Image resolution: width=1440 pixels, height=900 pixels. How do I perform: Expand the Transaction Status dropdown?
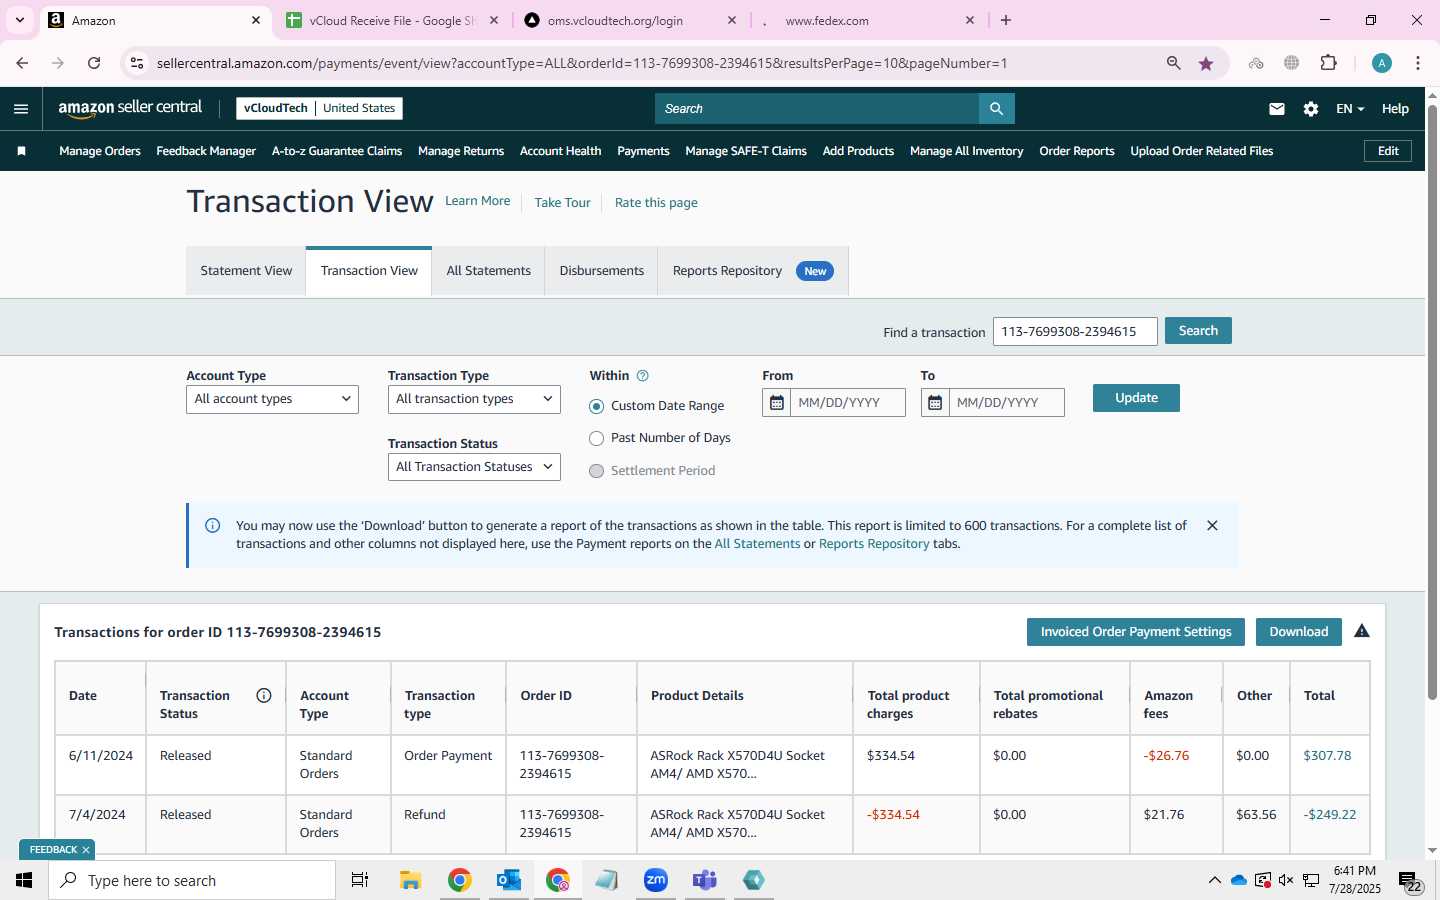click(x=474, y=467)
